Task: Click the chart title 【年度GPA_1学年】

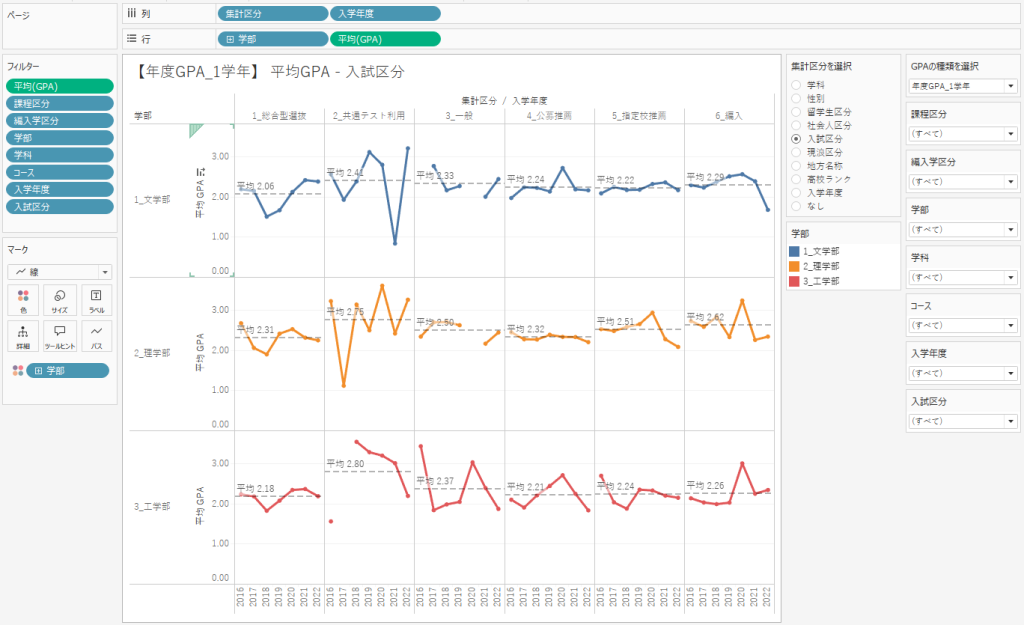Action: pos(196,72)
